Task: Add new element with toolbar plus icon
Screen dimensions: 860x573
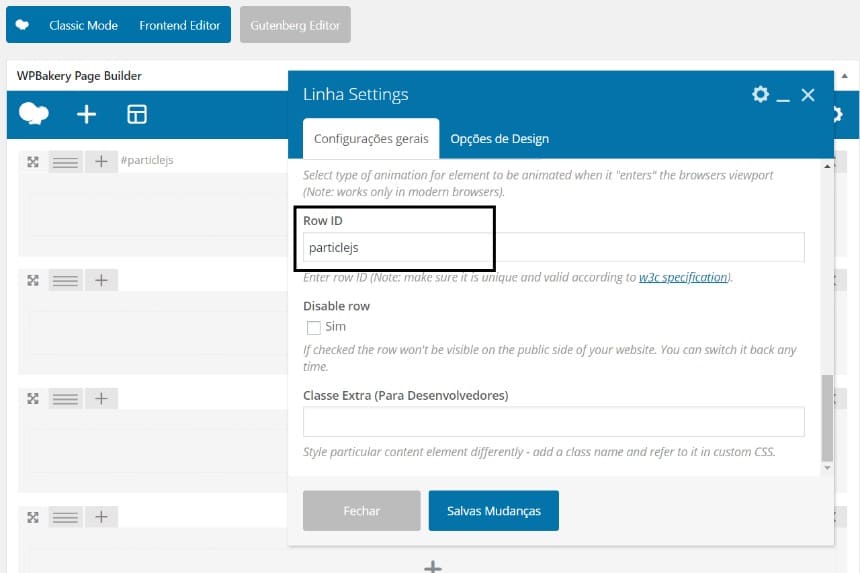Action: 86,114
